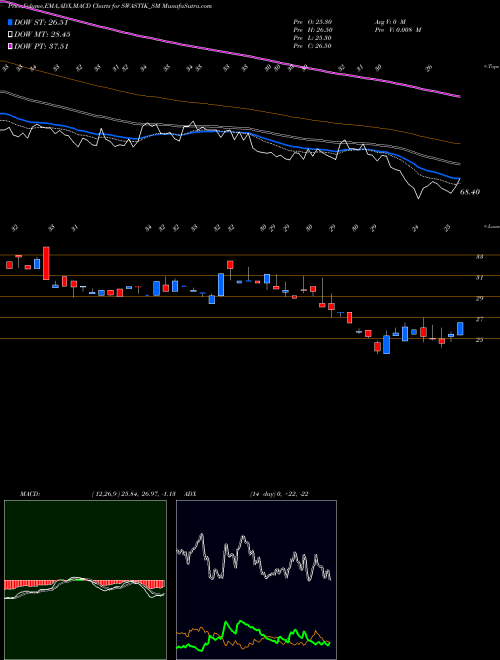This screenshot has width=500, height=660.
Task: Open the dark blue ADX indicator panel
Action: pos(256,580)
